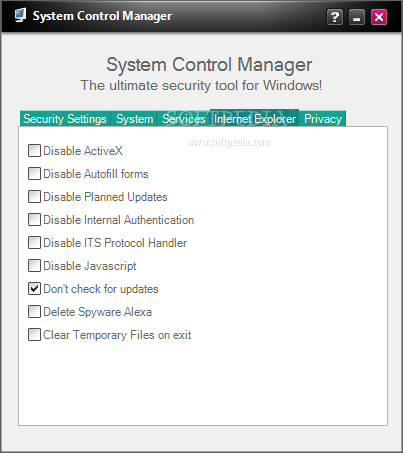The width and height of the screenshot is (403, 453).
Task: Tick the Disable Autofill forms option
Action: (x=34, y=174)
